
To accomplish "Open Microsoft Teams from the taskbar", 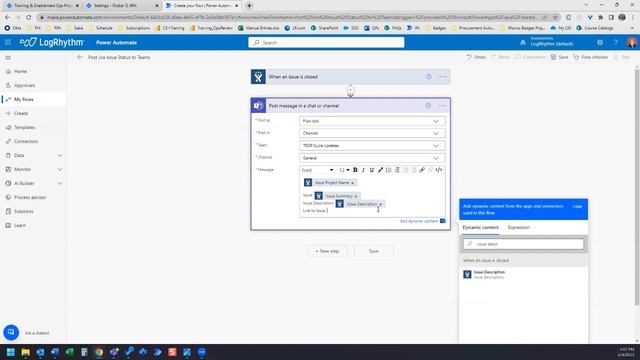I will click(x=114, y=352).
